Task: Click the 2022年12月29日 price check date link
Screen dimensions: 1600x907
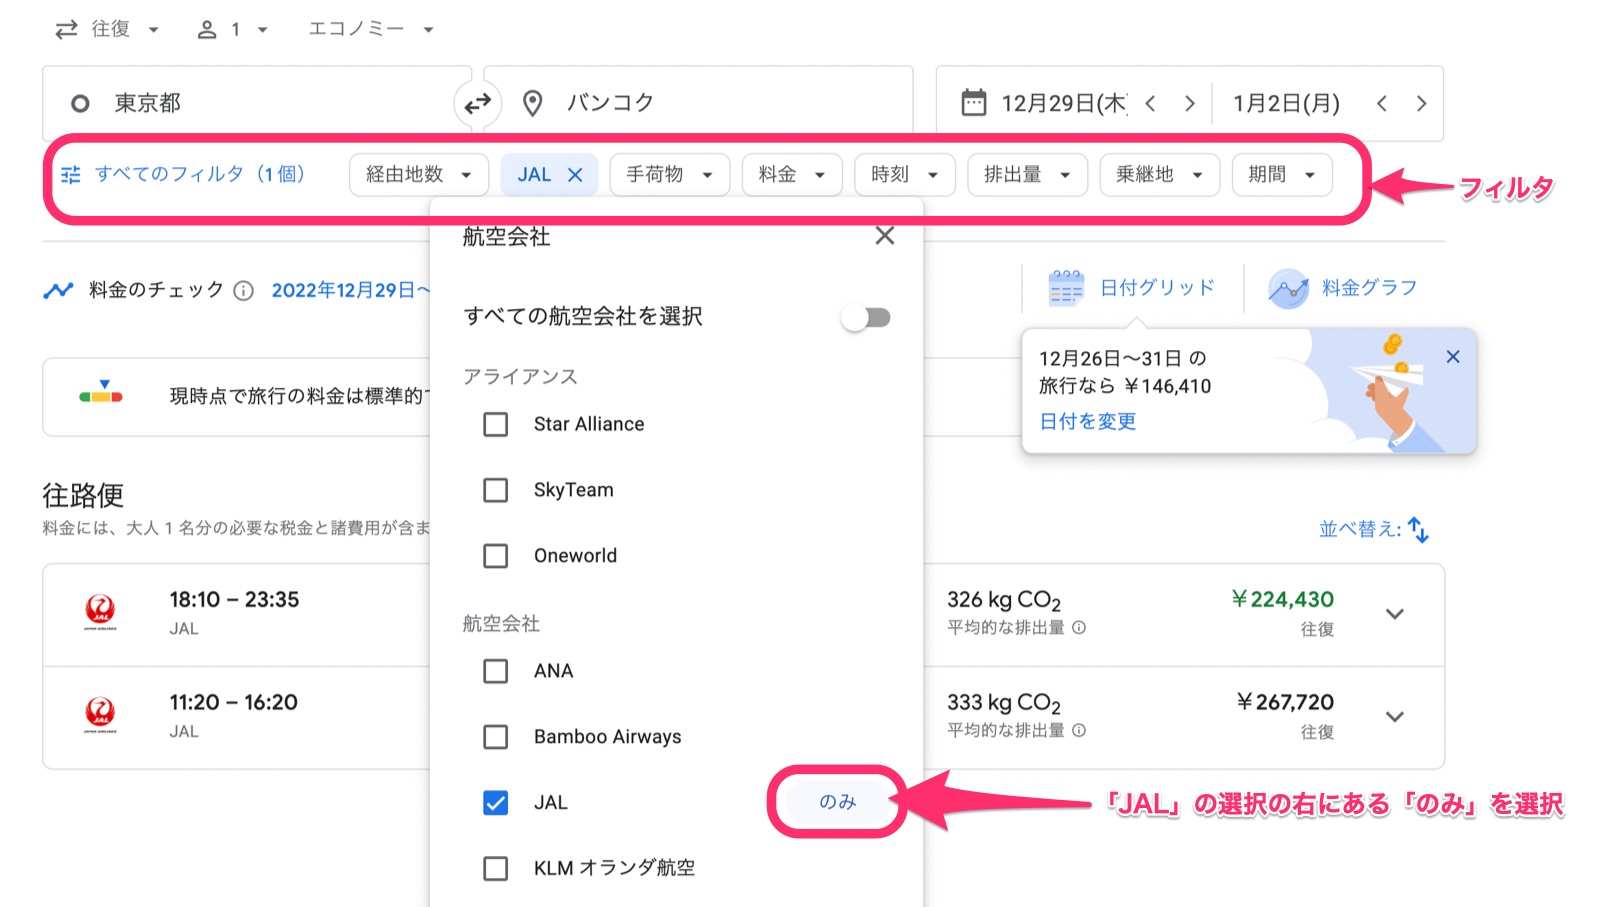Action: [x=350, y=291]
